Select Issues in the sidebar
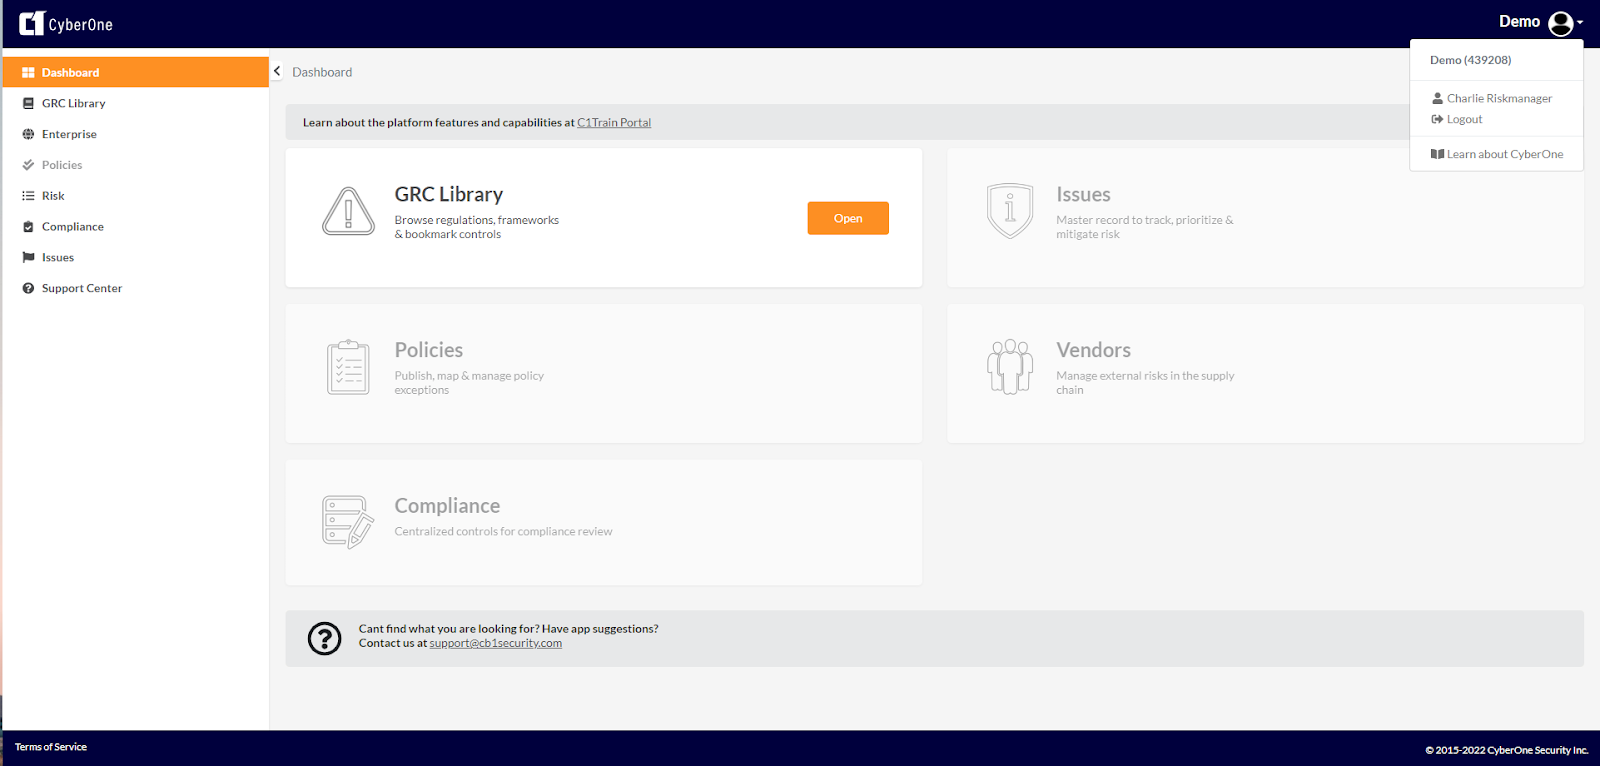This screenshot has height=766, width=1600. 136,258
